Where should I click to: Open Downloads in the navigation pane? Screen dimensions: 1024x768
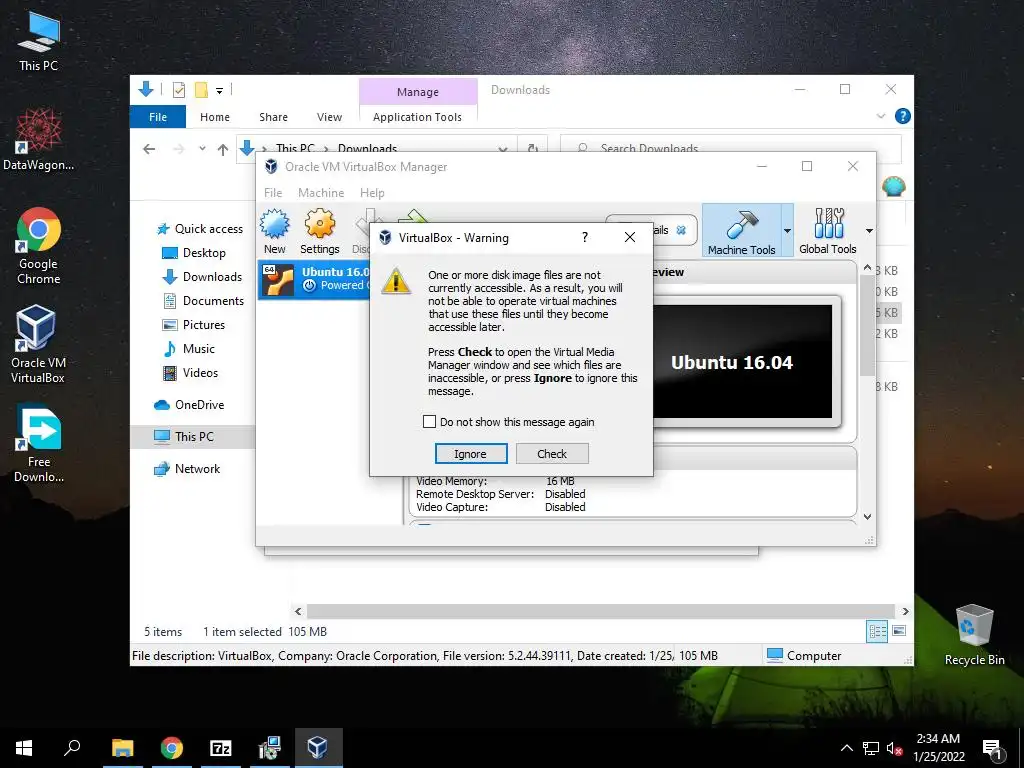(202, 277)
